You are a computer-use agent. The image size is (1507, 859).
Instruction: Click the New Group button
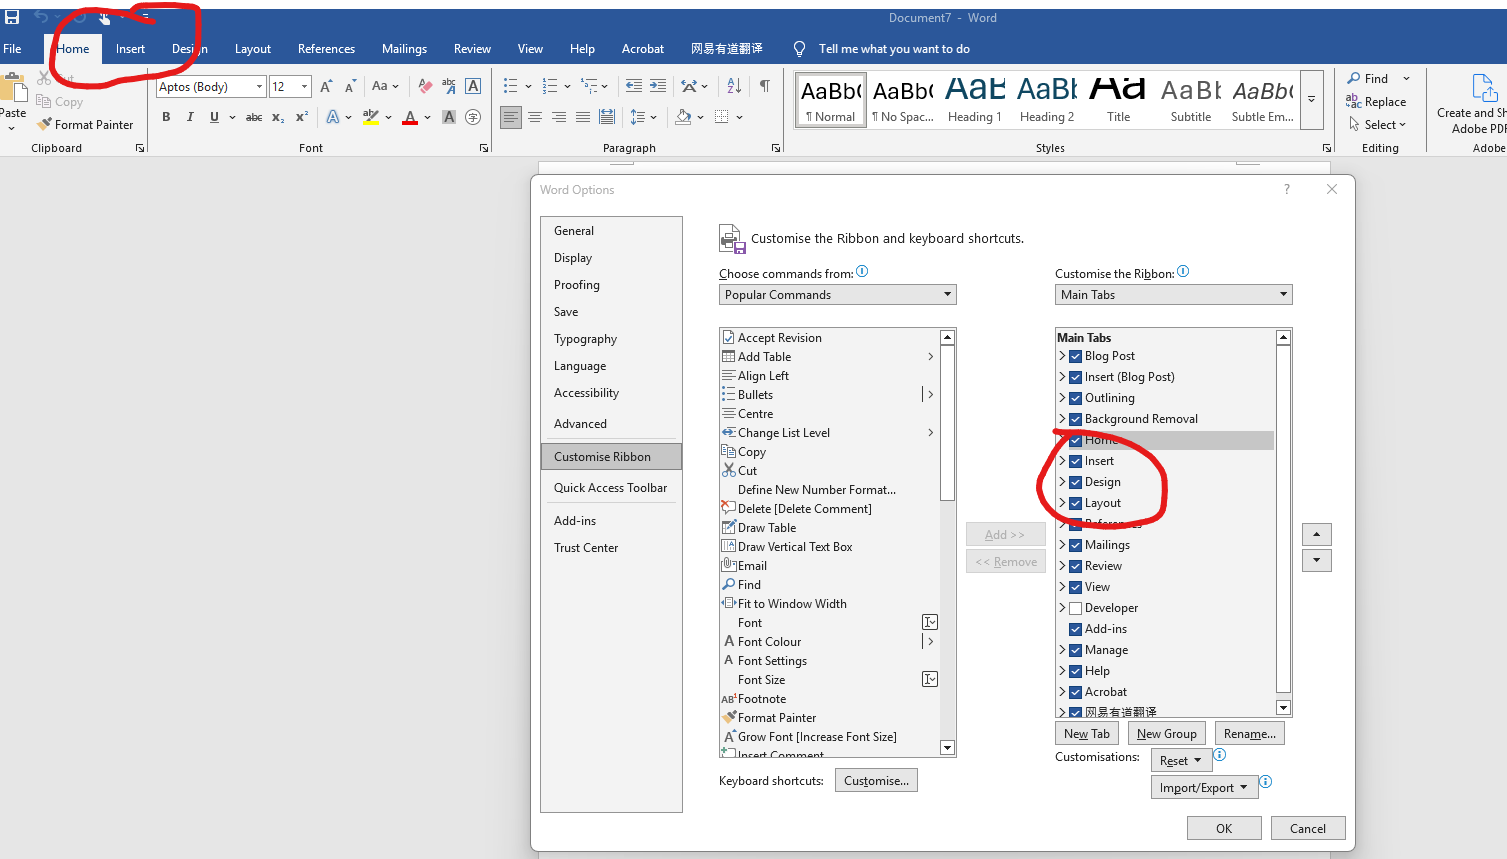(x=1167, y=734)
